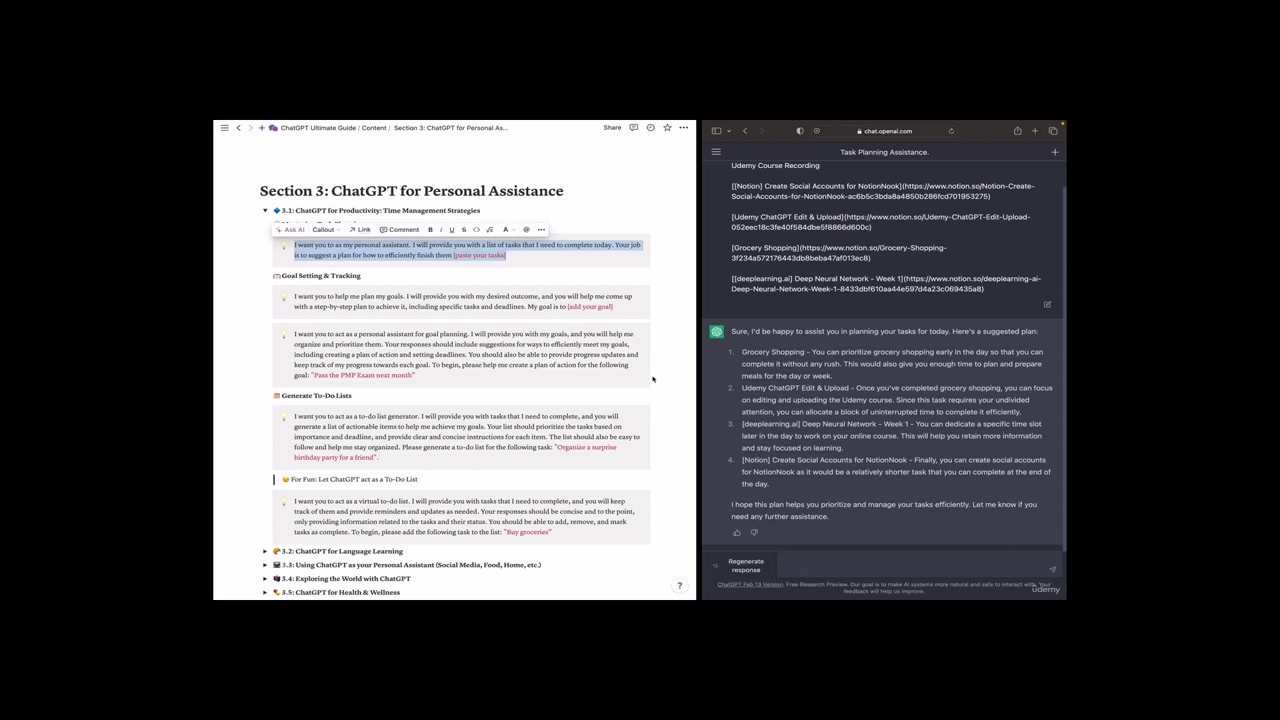
Task: Click Regenerate response button
Action: (740, 566)
